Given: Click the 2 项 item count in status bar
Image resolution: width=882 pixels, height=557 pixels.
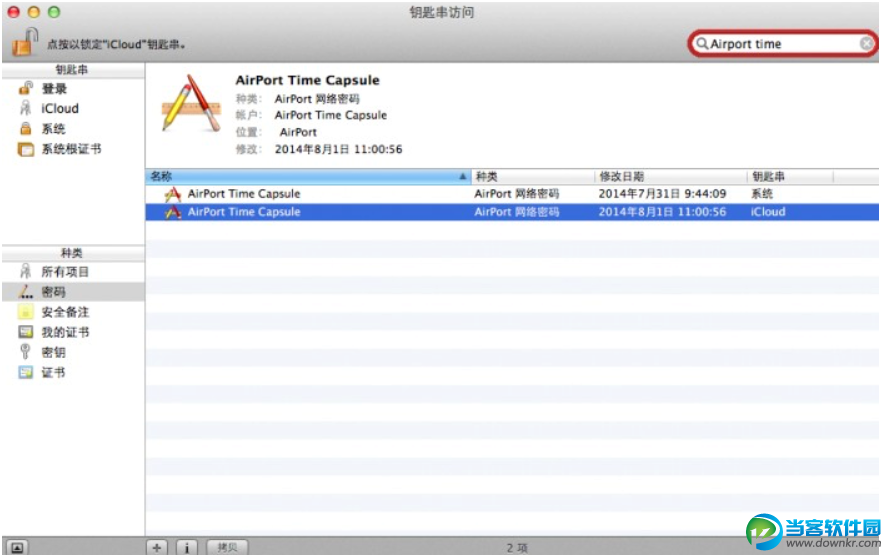Looking at the screenshot, I should pos(517,548).
